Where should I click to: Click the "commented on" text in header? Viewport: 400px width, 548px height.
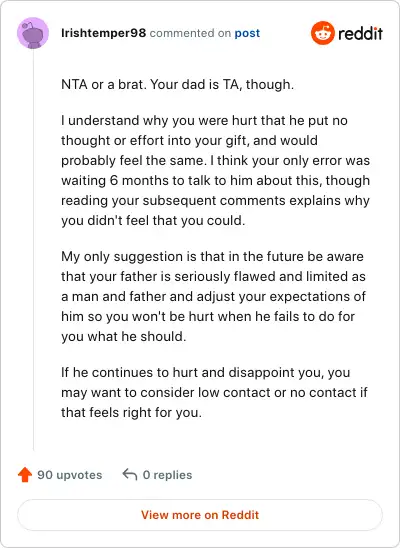point(190,33)
